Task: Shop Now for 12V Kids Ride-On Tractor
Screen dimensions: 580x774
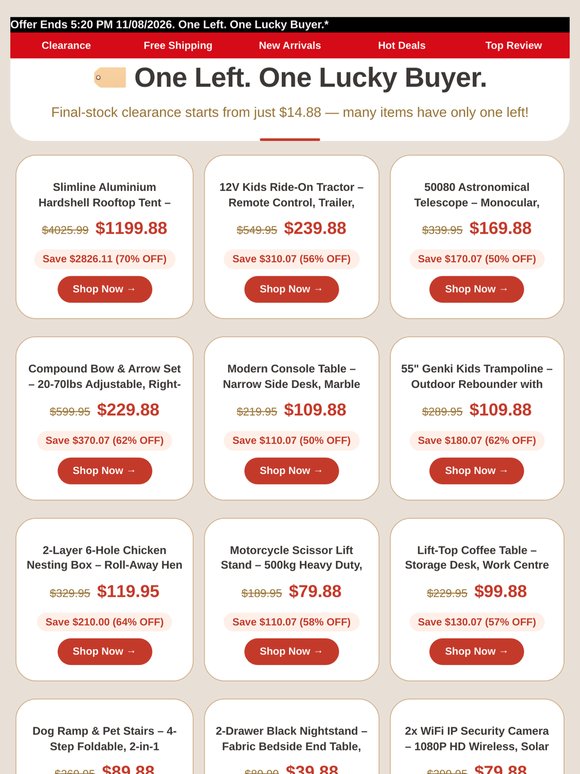Action: [x=292, y=289]
